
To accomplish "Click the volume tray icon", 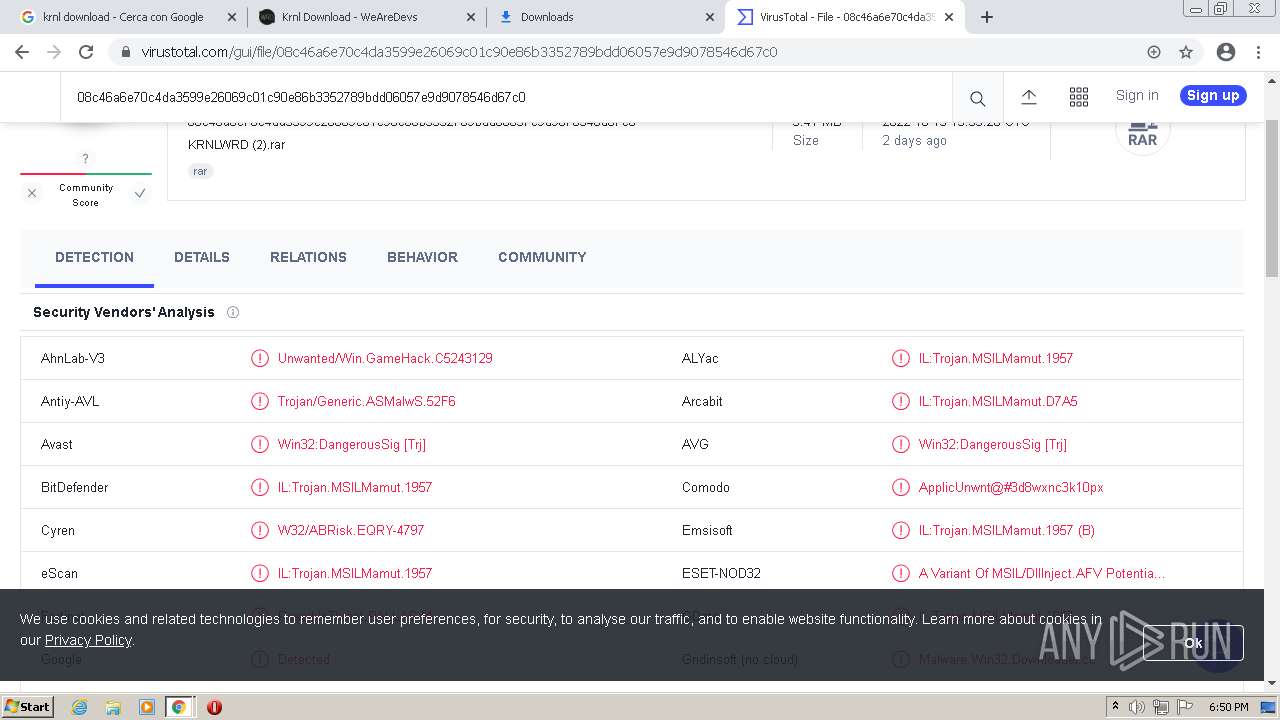I will click(1137, 707).
